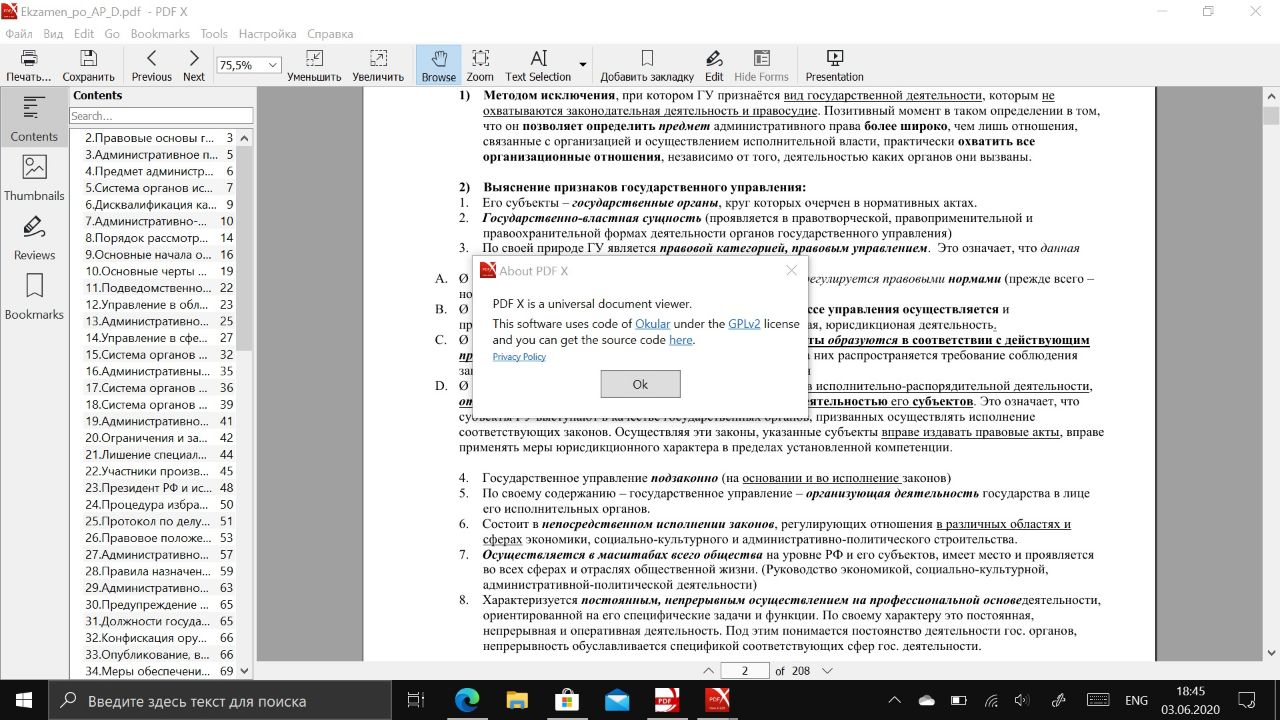Open the Reviews side panel

[x=34, y=238]
